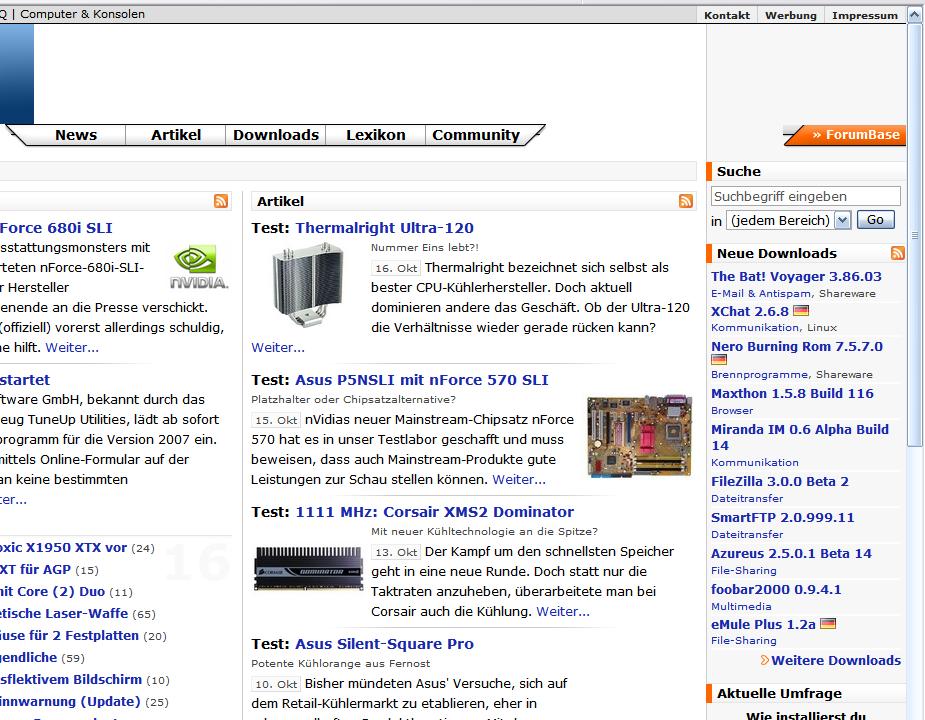The image size is (925, 720).
Task: Click the '13. Okt' date label
Action: click(396, 552)
